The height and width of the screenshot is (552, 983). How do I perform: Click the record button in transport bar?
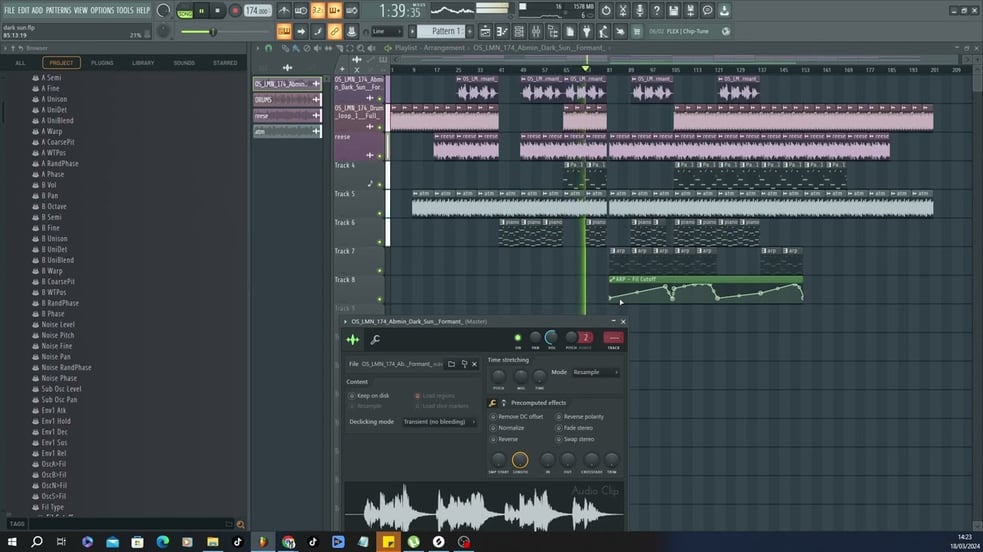pyautogui.click(x=235, y=11)
